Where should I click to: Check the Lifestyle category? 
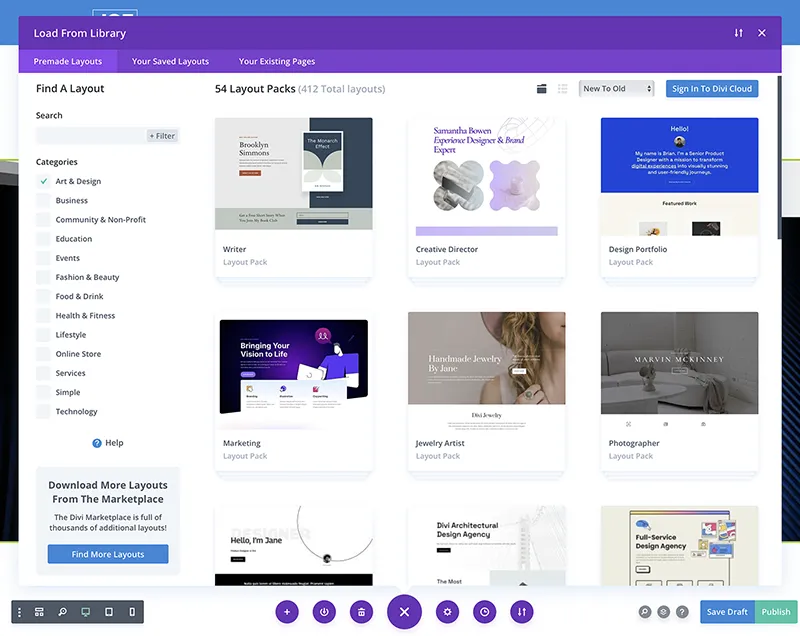(x=44, y=335)
